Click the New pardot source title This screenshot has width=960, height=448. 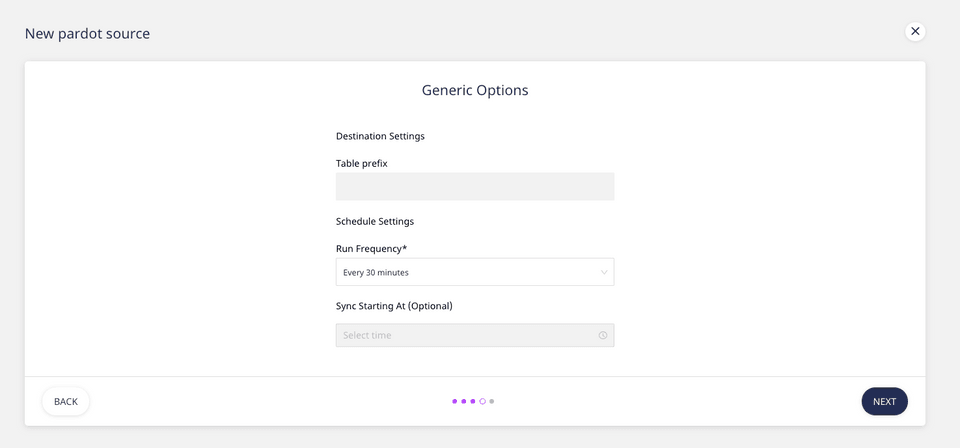coord(87,34)
